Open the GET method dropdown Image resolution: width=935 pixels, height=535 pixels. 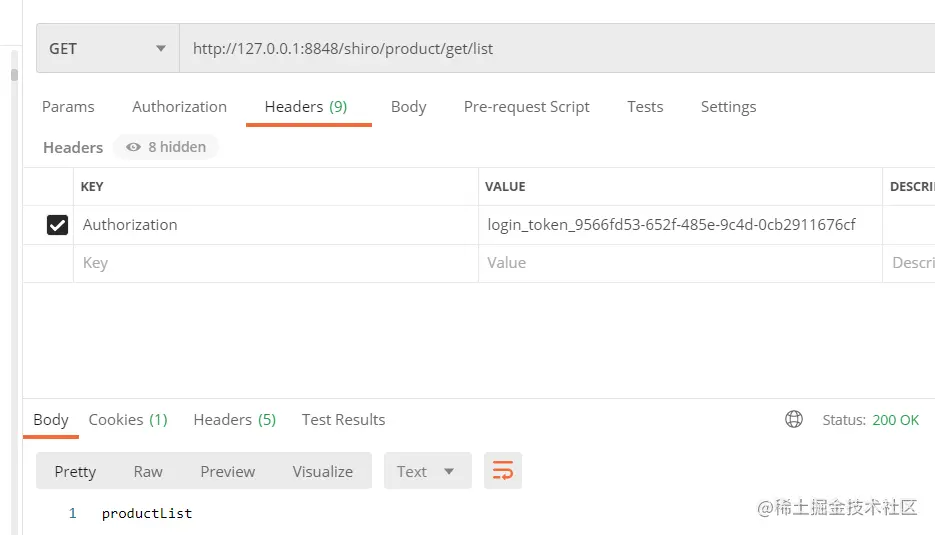pyautogui.click(x=107, y=48)
